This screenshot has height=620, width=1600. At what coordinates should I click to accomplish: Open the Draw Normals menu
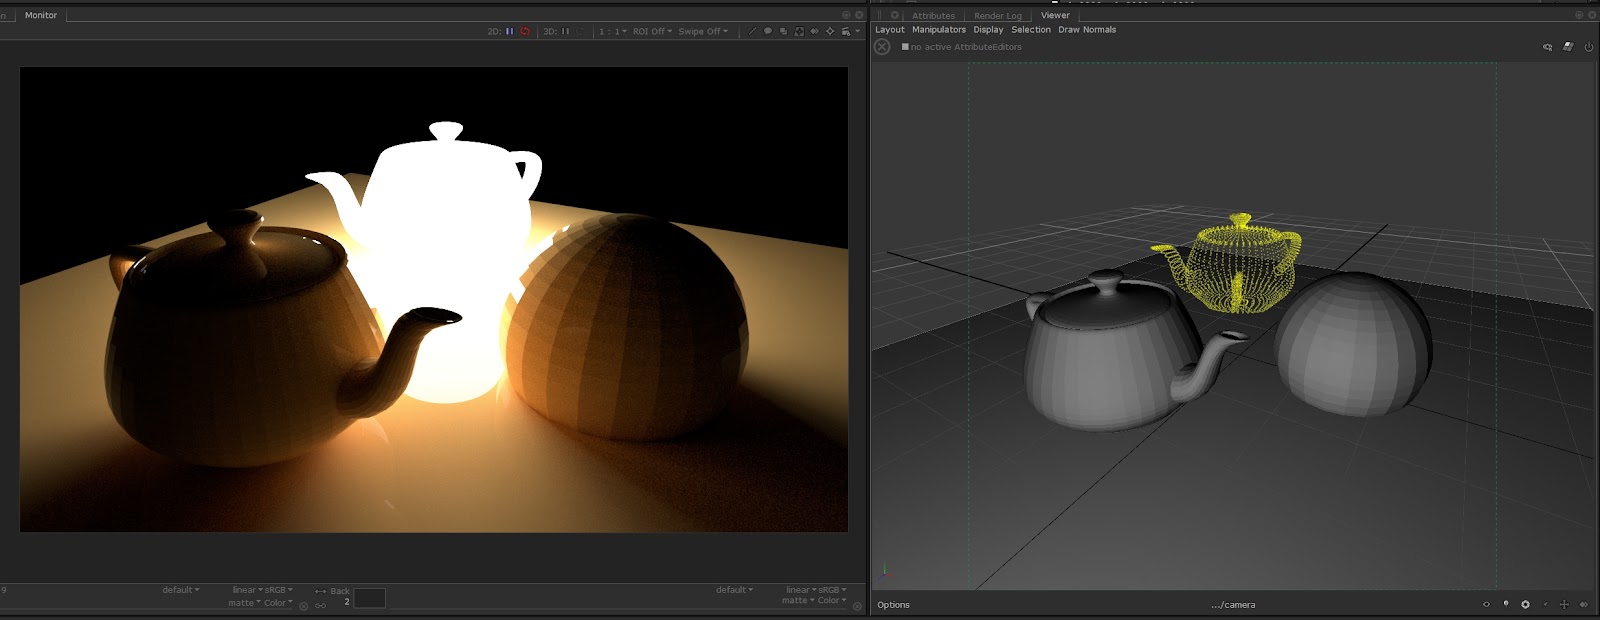point(1087,30)
